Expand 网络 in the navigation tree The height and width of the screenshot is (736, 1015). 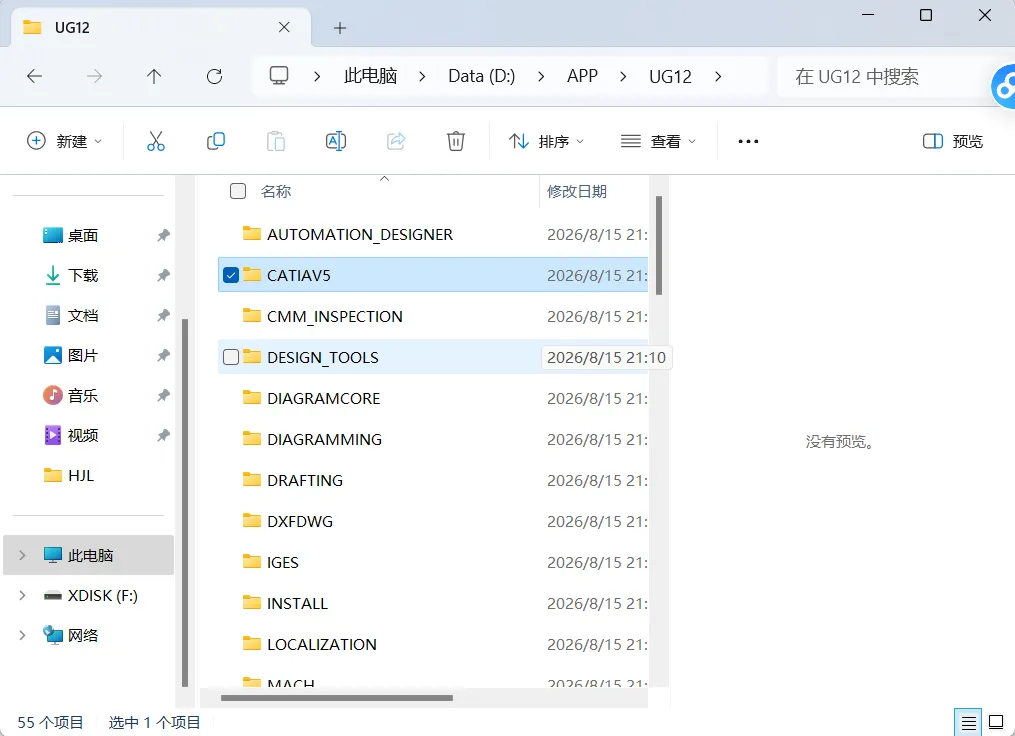tap(22, 636)
